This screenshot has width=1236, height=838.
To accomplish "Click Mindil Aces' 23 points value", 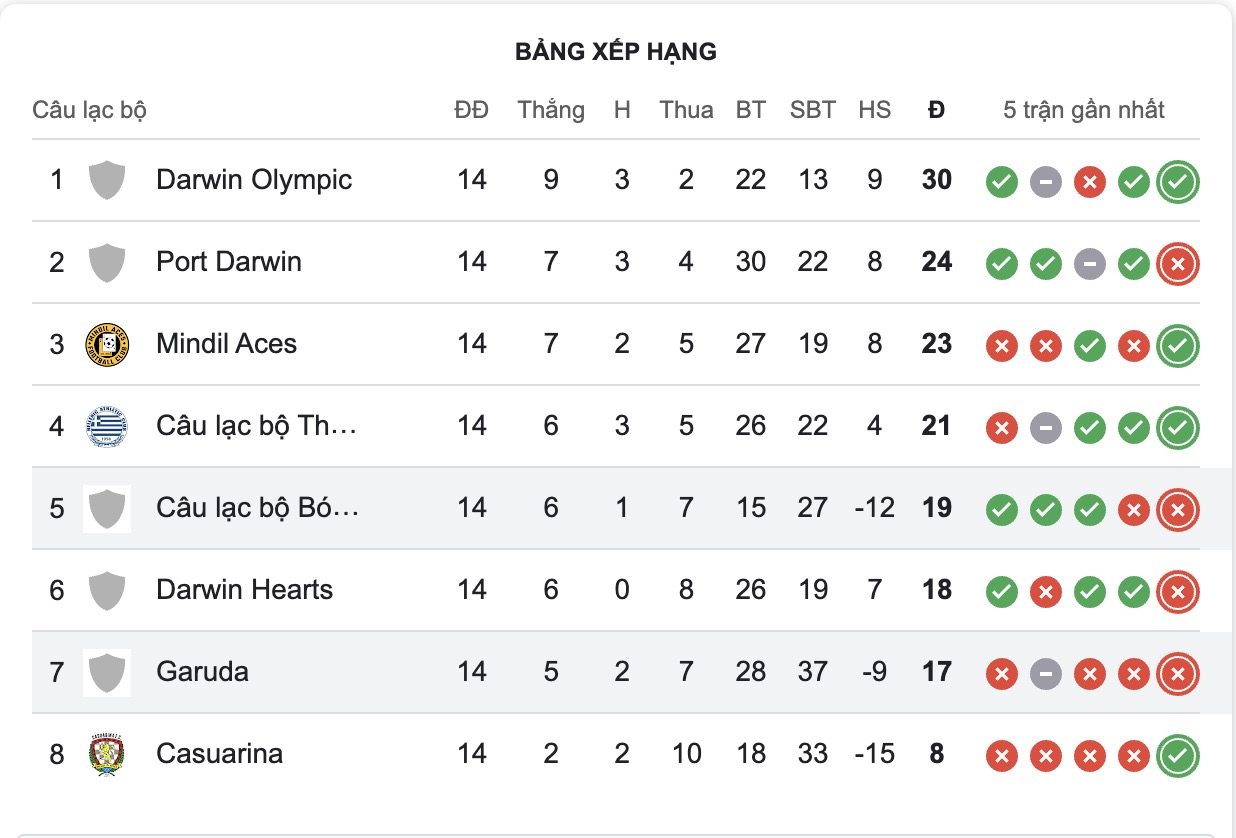I will click(x=936, y=344).
